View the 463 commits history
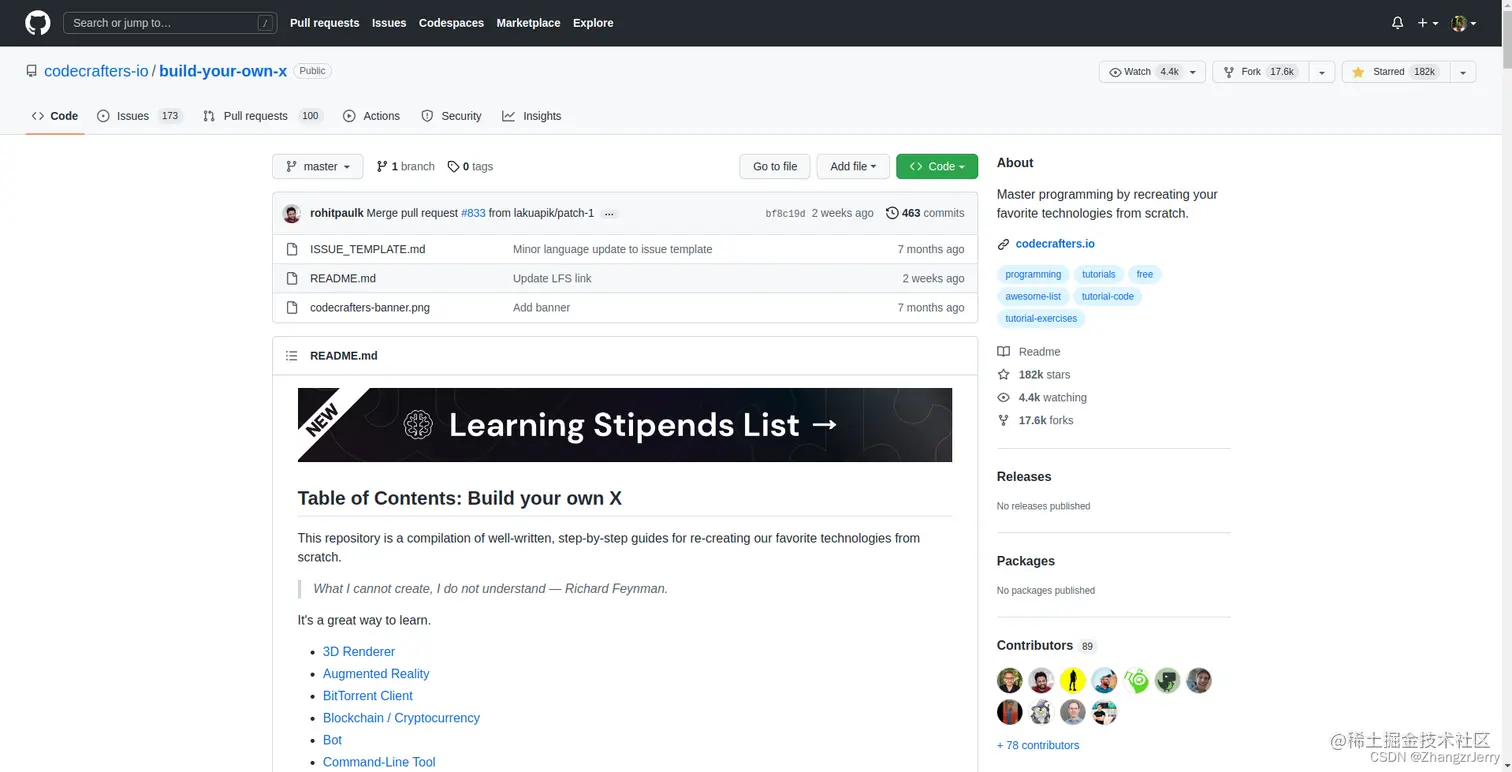 925,213
